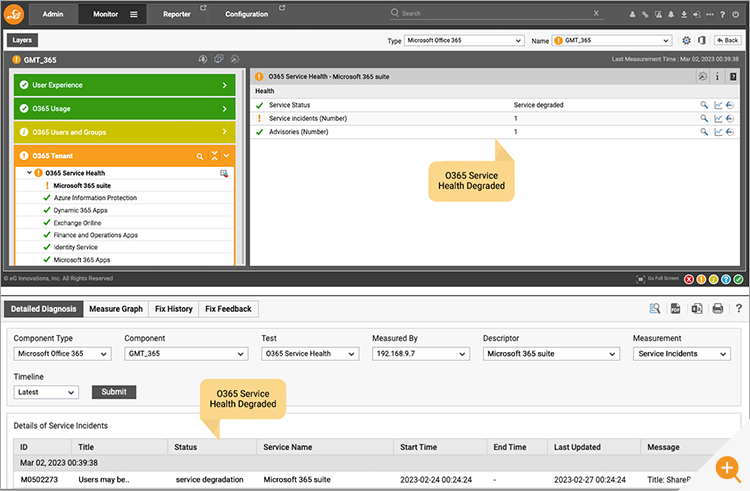Switch to the Measure Graph tab
Screen dimensions: 750x491
116,309
